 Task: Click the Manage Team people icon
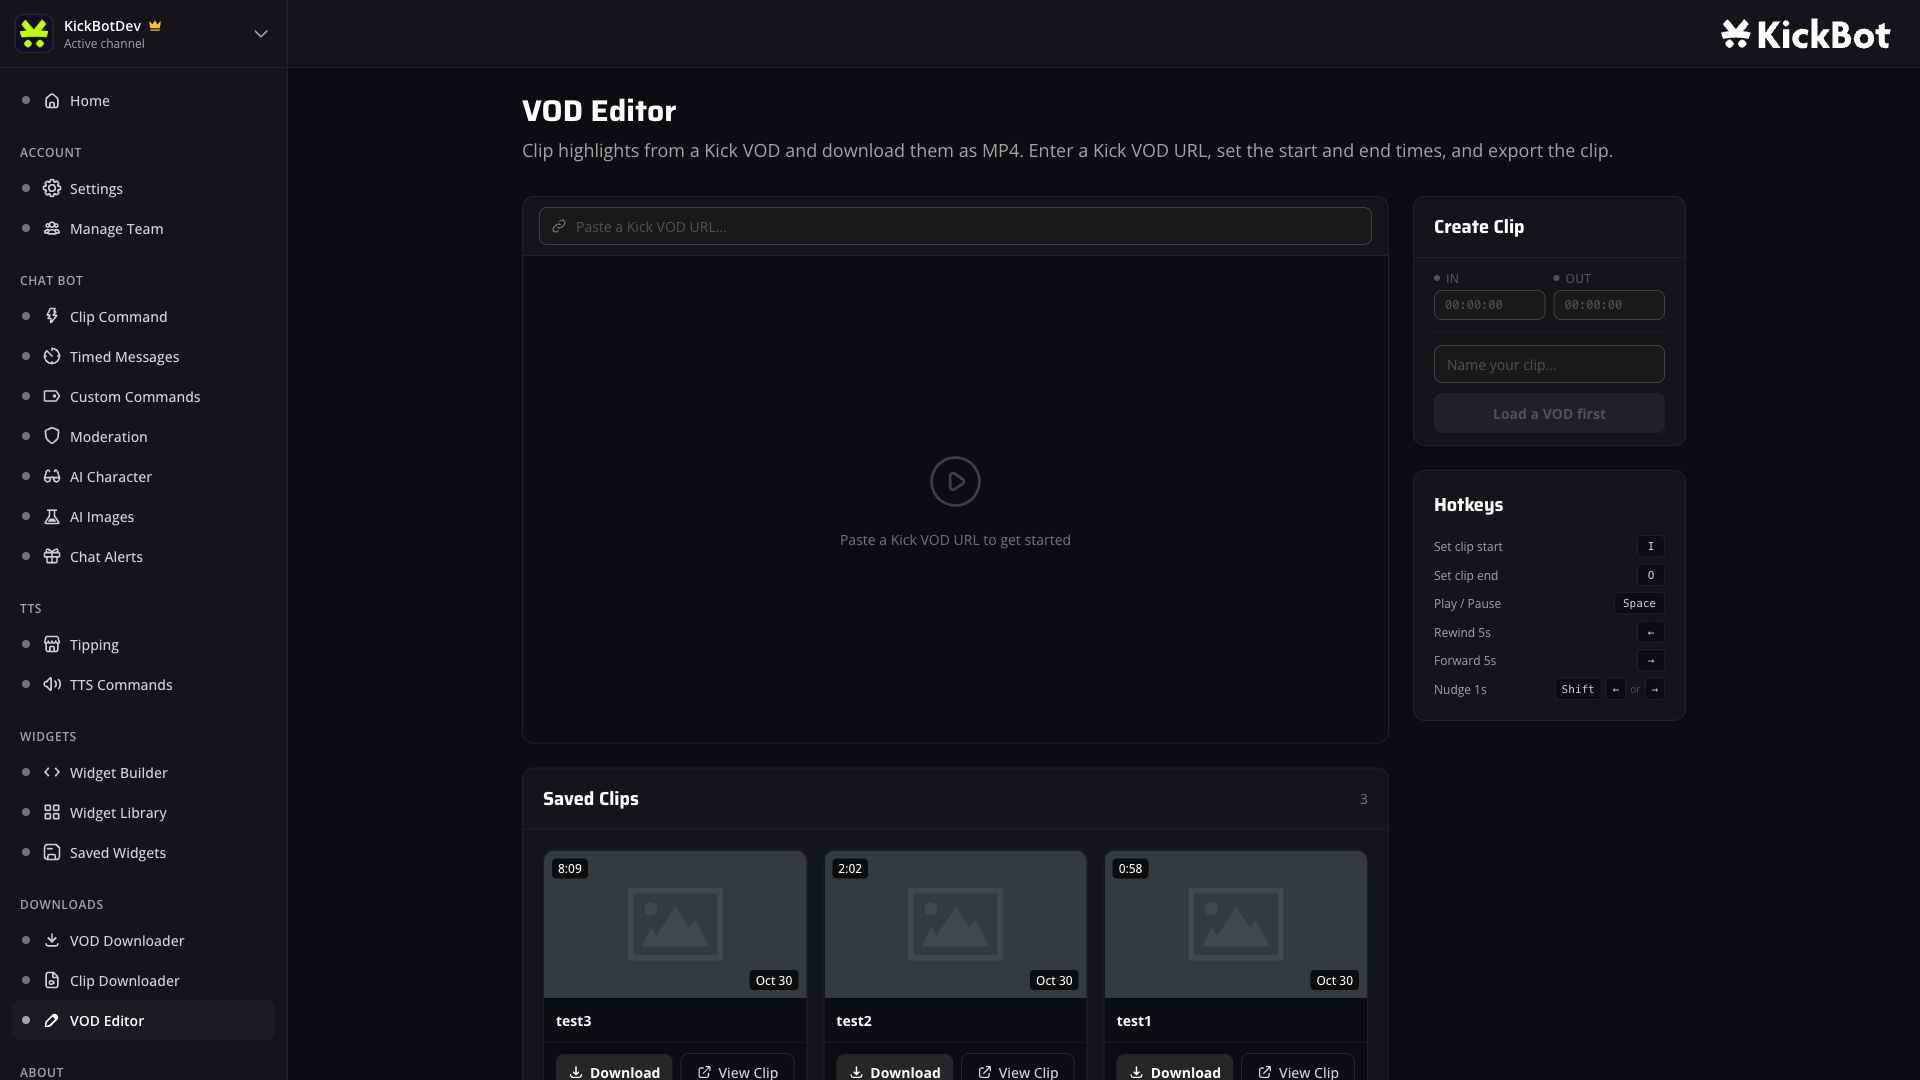[52, 229]
